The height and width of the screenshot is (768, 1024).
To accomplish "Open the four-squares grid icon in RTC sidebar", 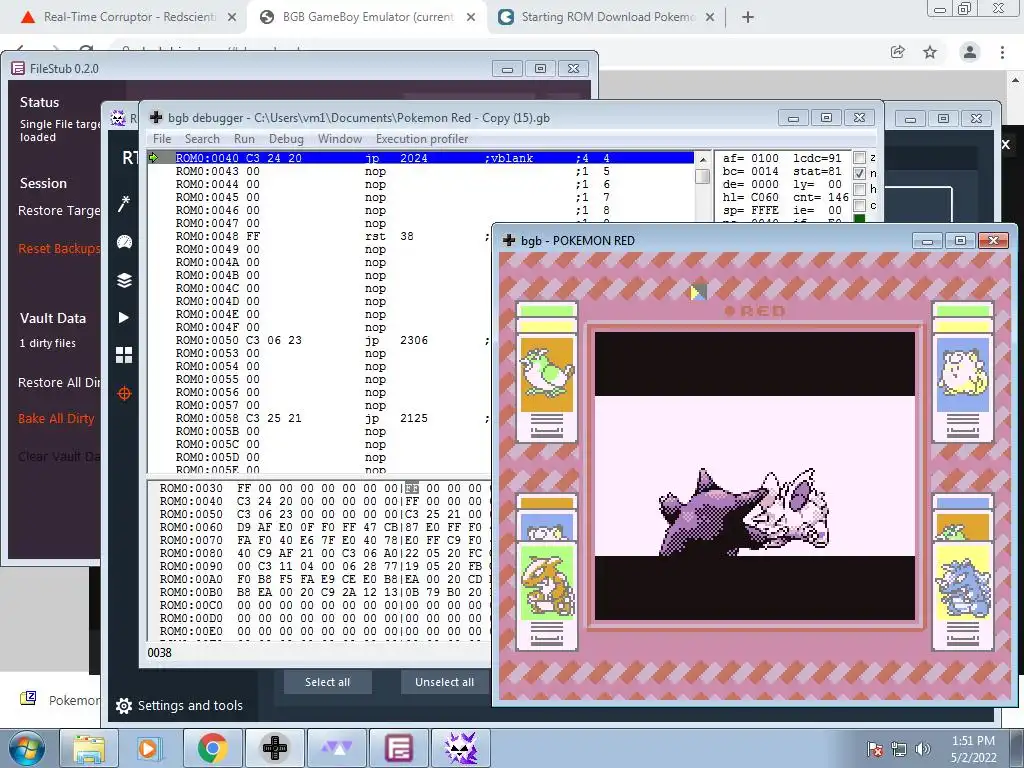I will click(124, 355).
